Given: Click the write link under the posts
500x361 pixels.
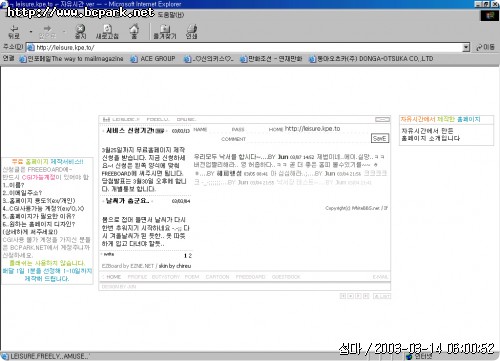Looking at the screenshot, I should [x=109, y=254].
